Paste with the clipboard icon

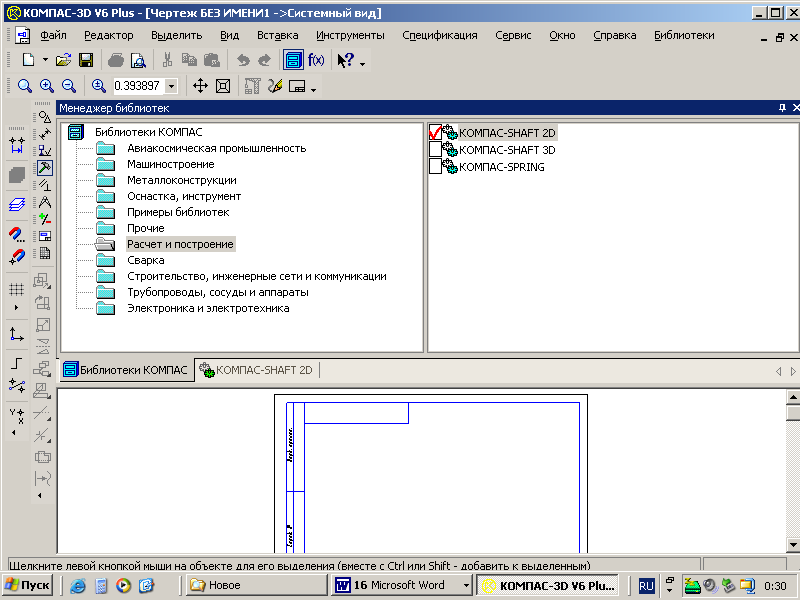(212, 60)
